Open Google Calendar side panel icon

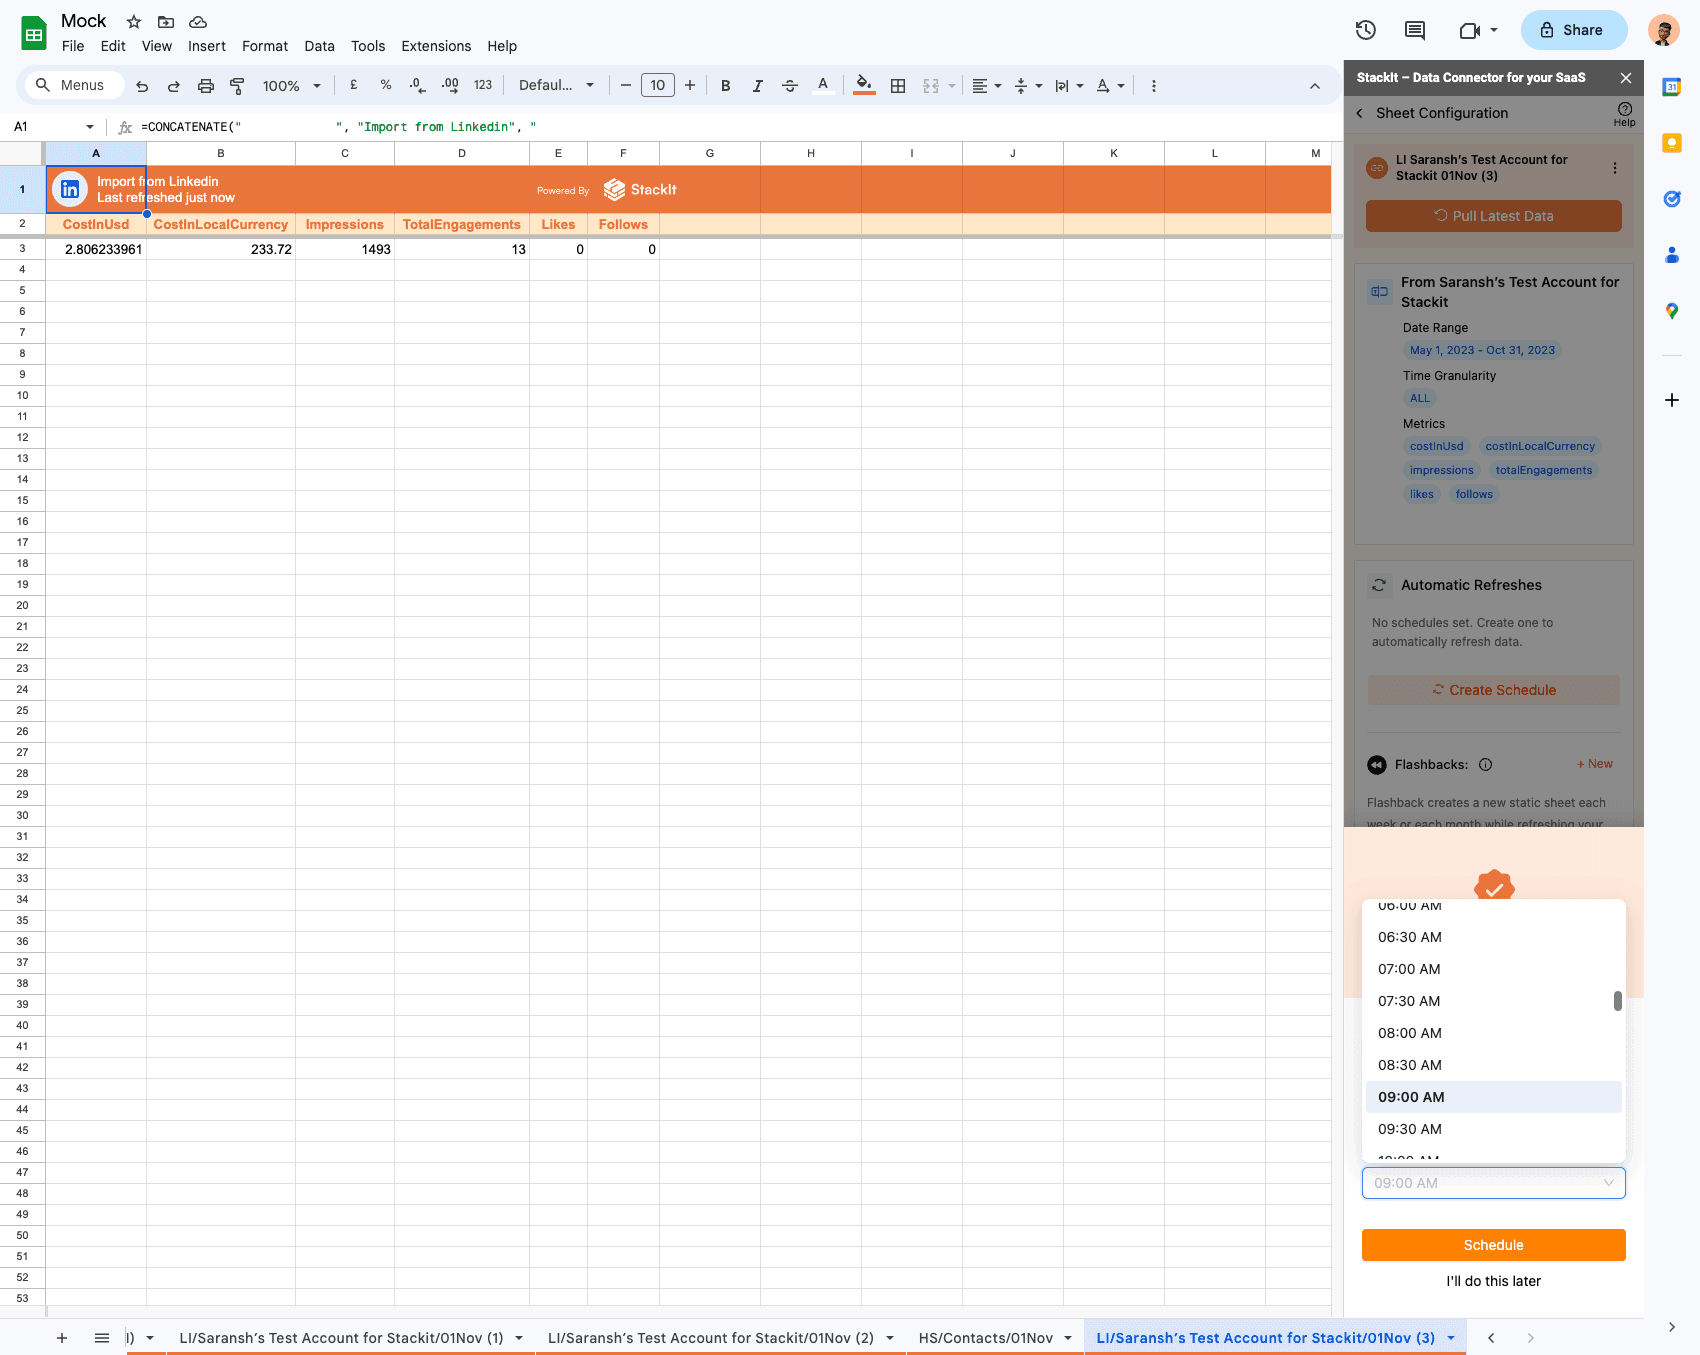pos(1672,87)
